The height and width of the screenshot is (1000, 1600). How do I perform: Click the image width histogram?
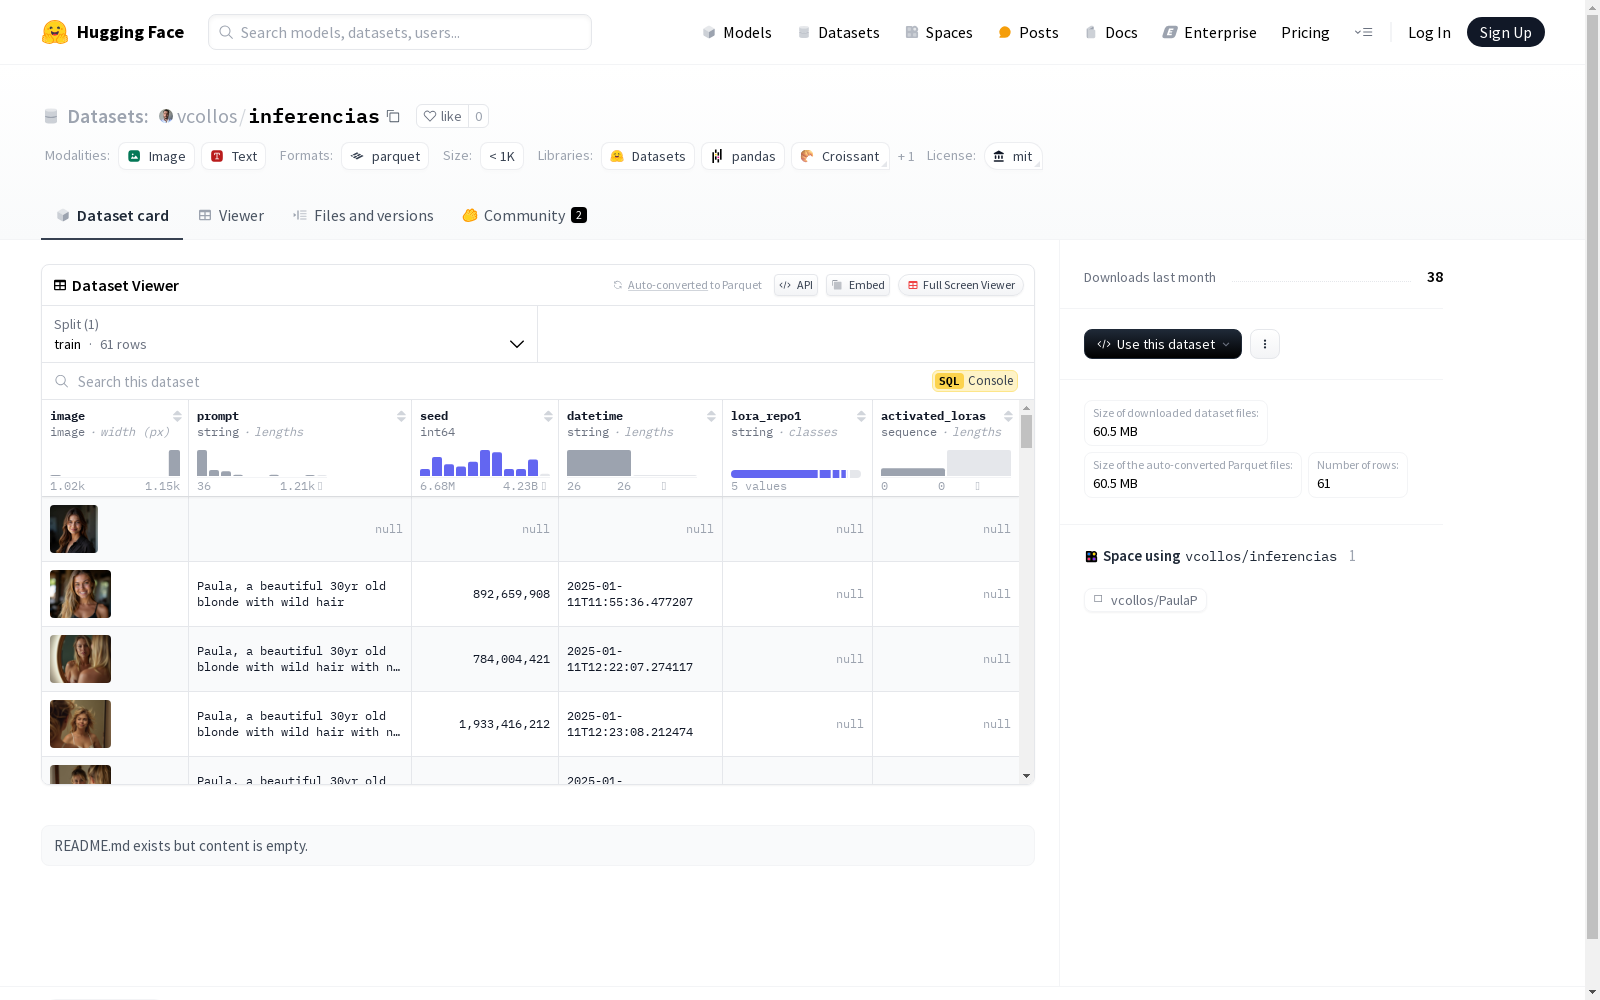[115, 463]
